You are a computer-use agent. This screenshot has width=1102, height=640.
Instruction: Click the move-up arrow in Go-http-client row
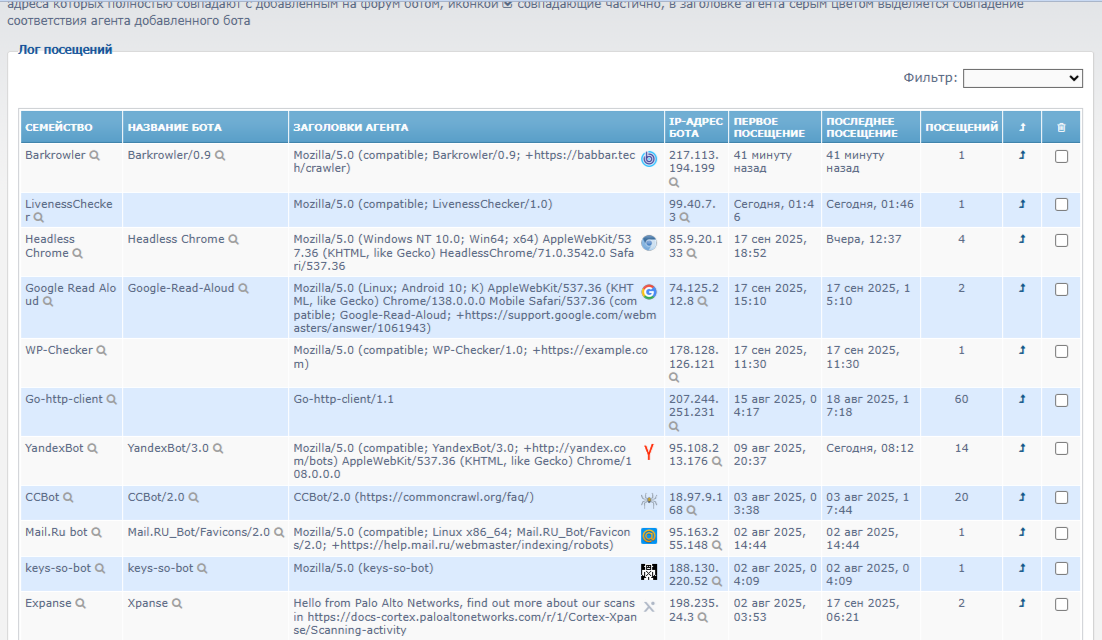coord(1022,400)
